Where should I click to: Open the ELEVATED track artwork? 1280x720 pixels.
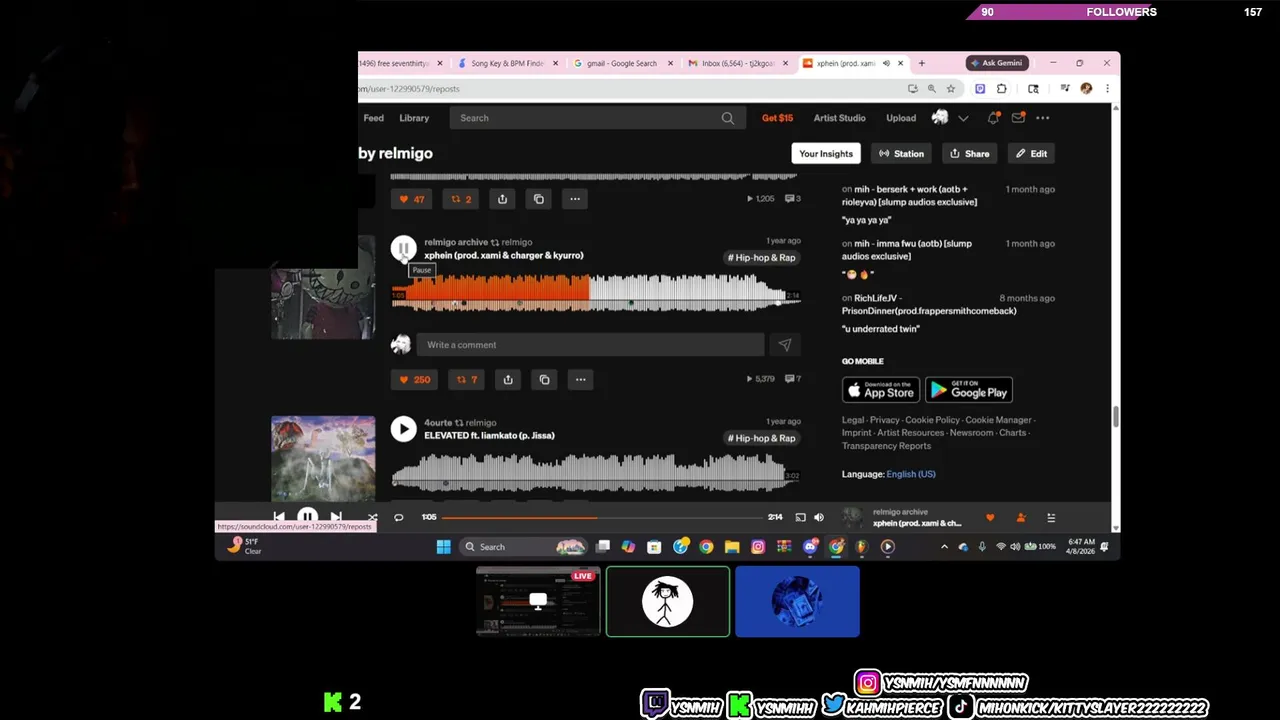pos(323,459)
